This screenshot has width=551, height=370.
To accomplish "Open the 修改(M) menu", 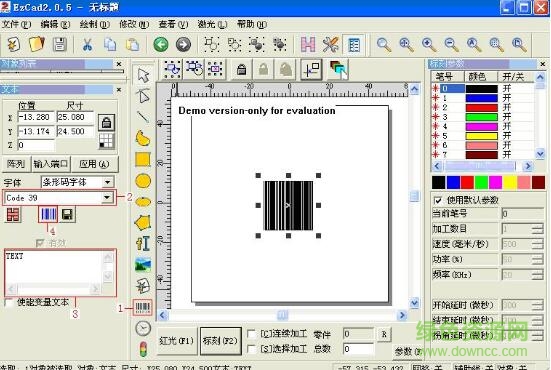I will click(134, 25).
